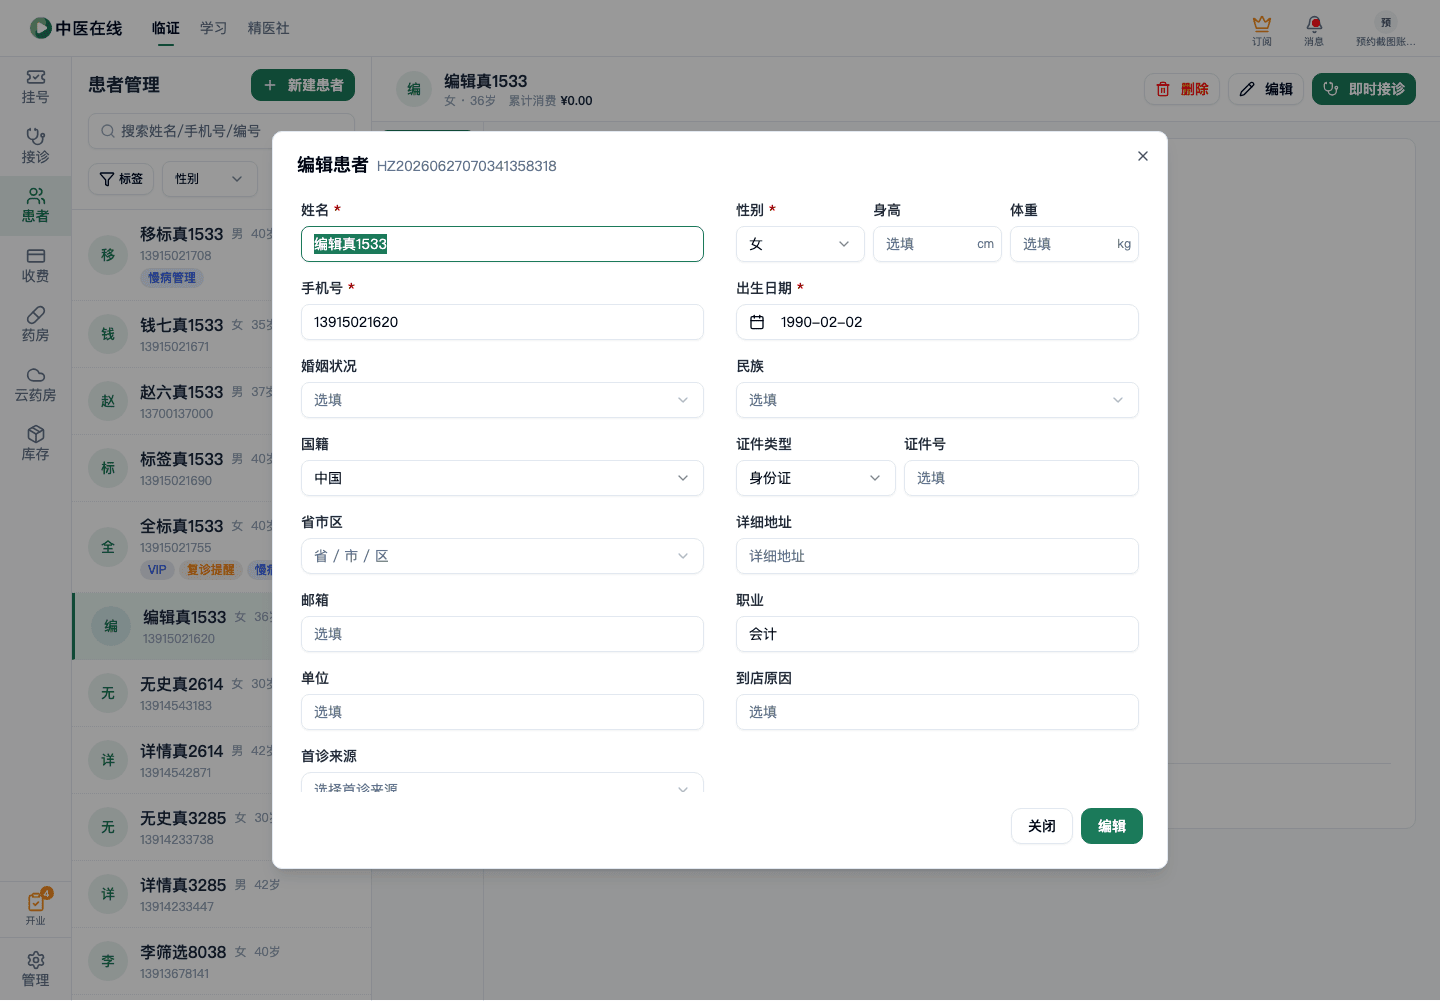
Task: Open 性别 filter dropdown in patient list
Action: click(210, 179)
